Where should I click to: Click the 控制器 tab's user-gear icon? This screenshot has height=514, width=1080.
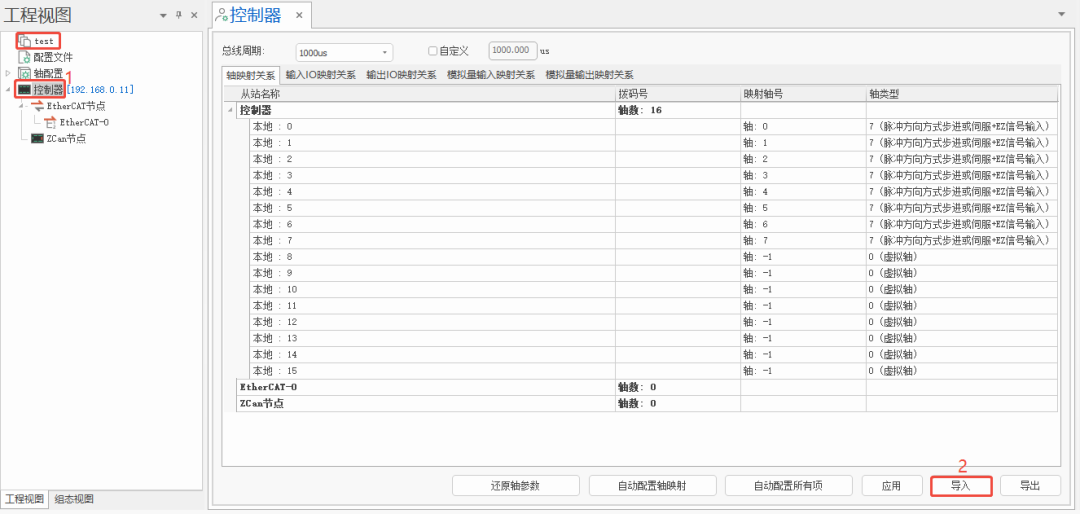pyautogui.click(x=222, y=15)
